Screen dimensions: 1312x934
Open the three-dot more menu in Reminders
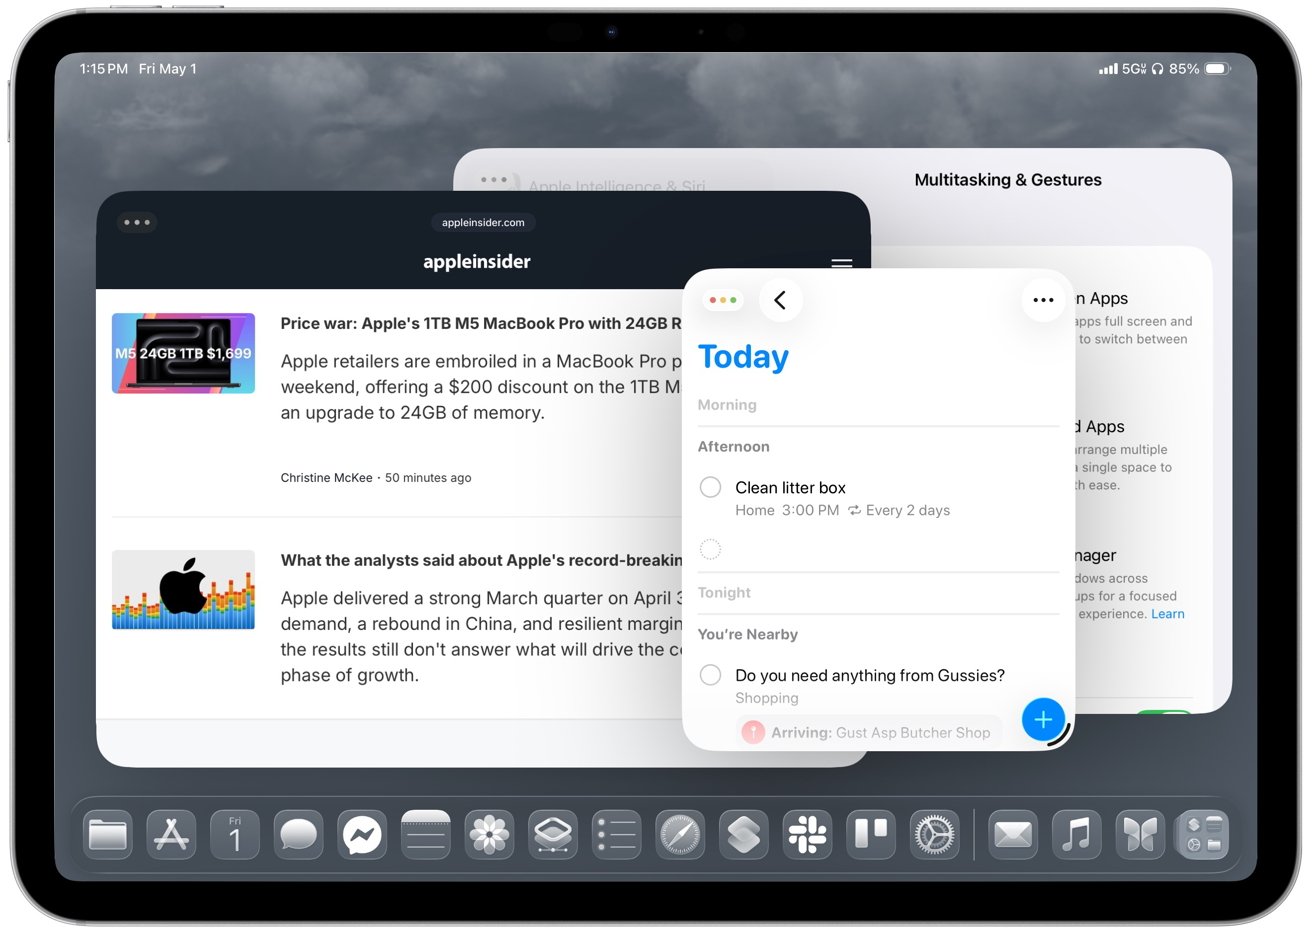[x=1043, y=300]
